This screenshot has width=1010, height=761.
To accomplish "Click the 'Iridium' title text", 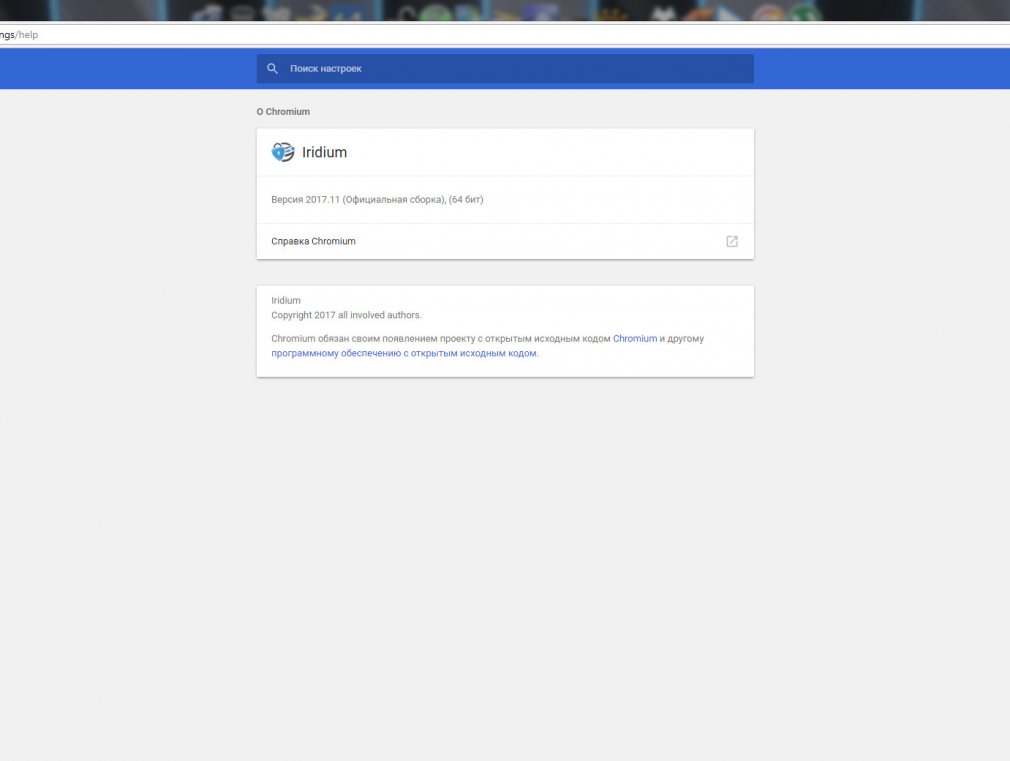I will tap(325, 152).
